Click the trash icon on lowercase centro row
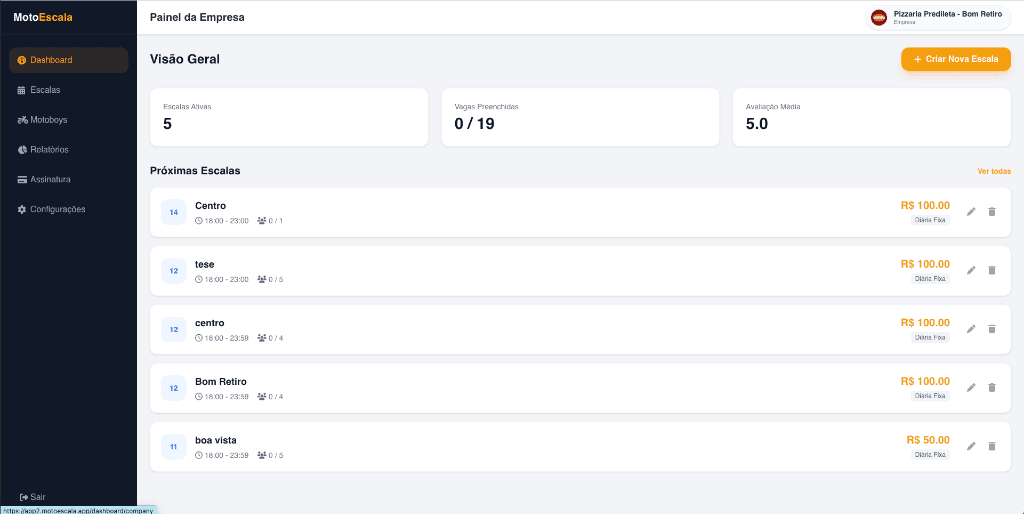1024x514 pixels. [x=992, y=329]
